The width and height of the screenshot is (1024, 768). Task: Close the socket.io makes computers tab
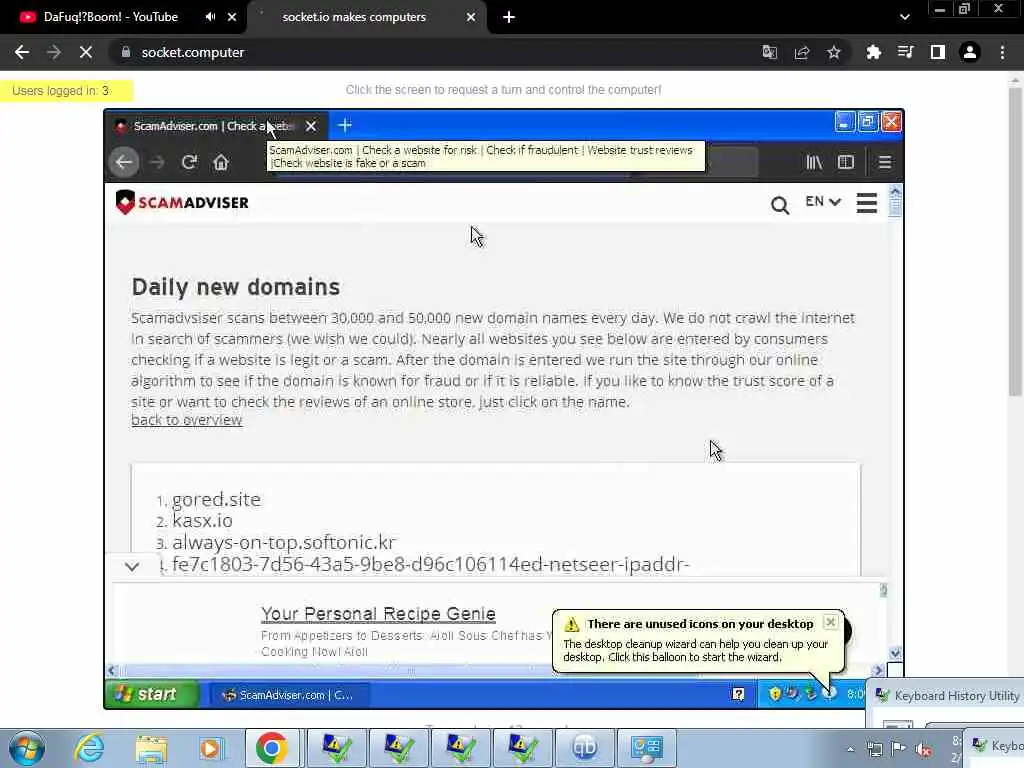pos(471,17)
